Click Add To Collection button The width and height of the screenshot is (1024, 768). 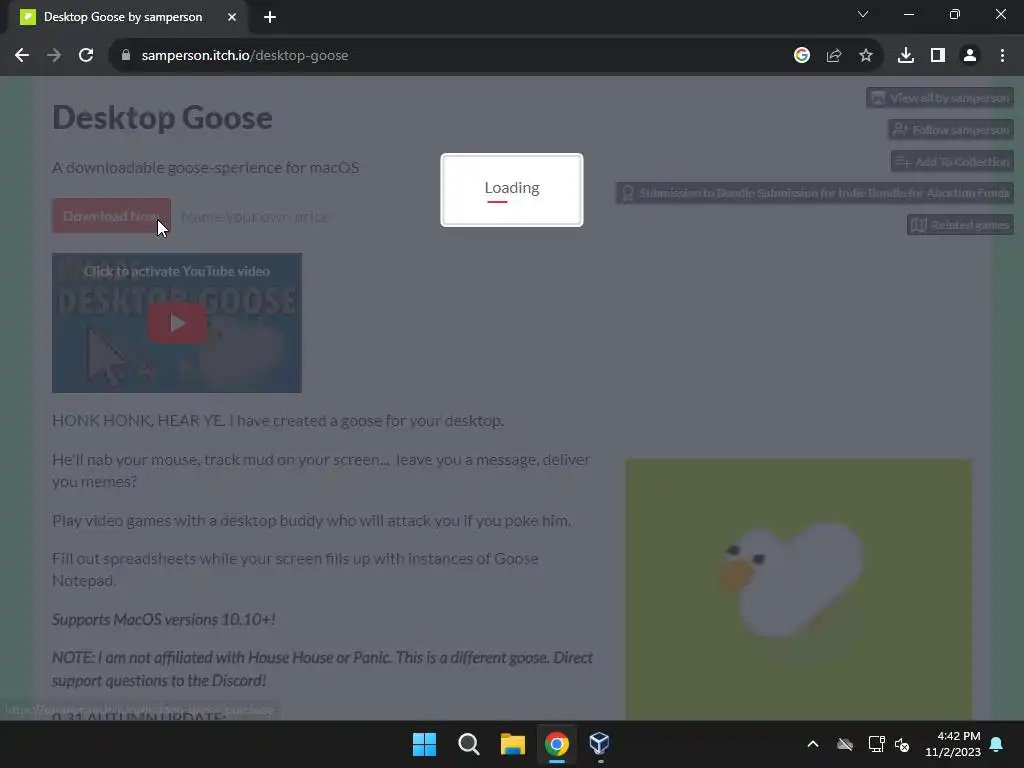coord(953,161)
